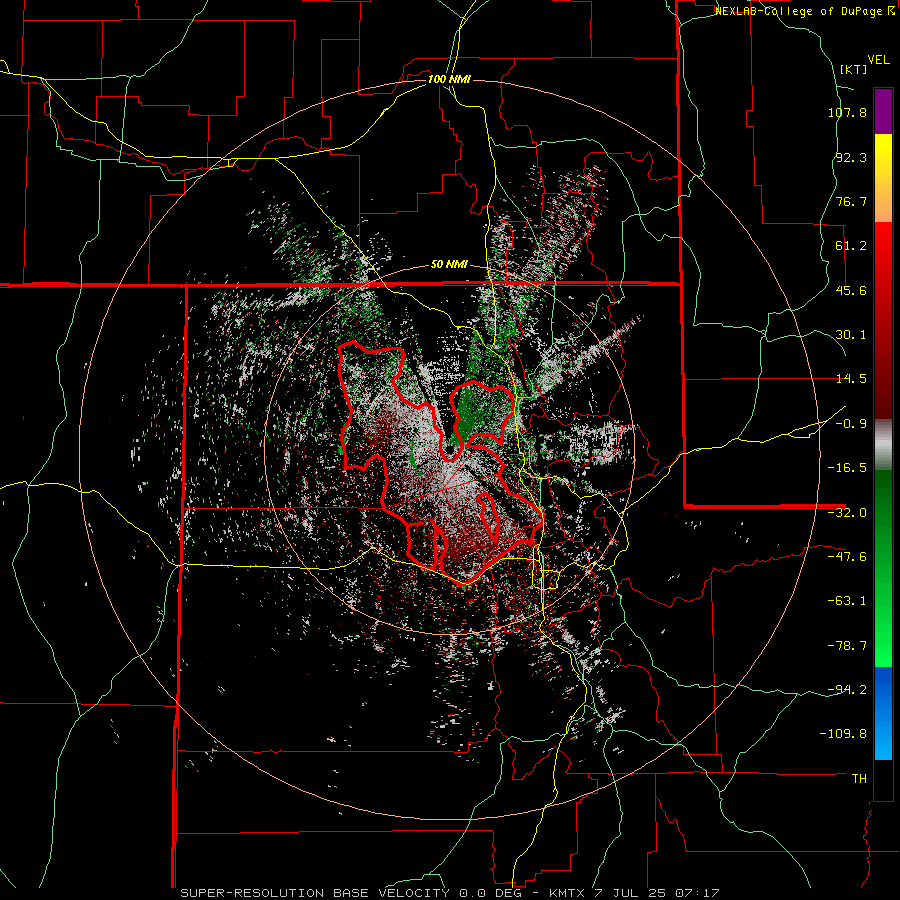Select the 30.1 legend value

tap(851, 335)
